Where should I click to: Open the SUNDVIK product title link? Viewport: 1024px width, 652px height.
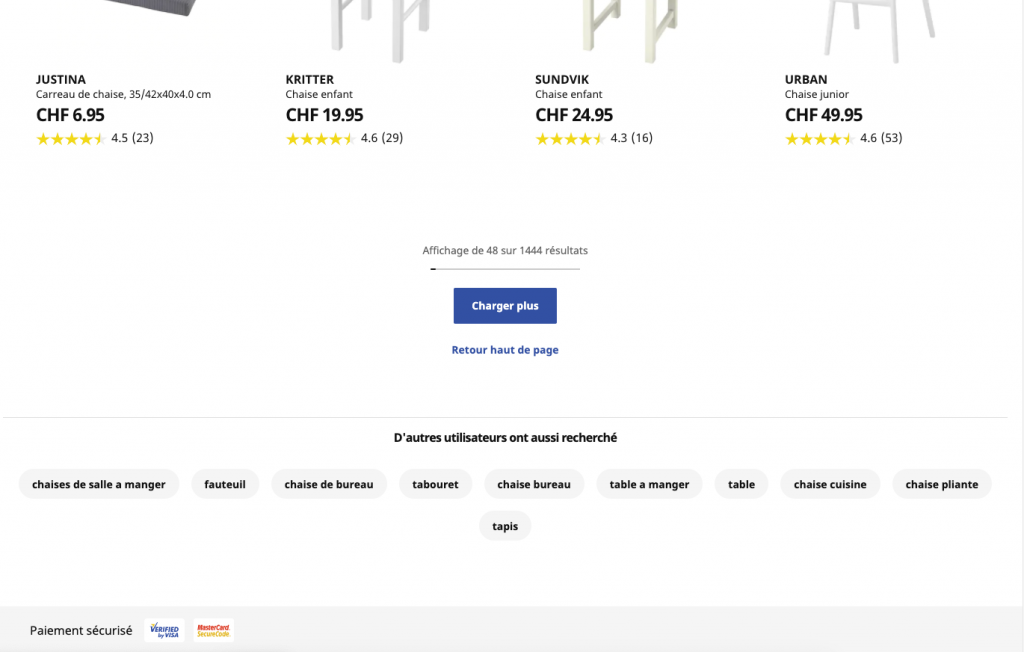562,80
